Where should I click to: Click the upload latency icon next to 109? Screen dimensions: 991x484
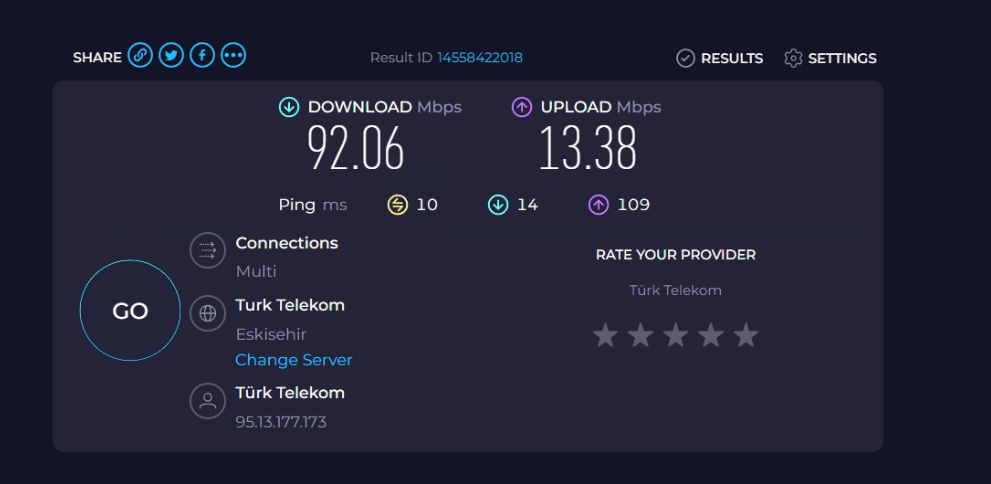click(x=599, y=205)
